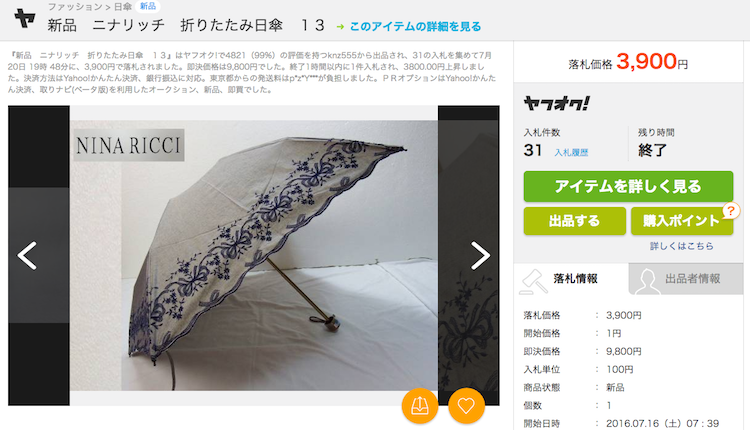The image size is (750, 430).
Task: Open the ファッション breadcrumb category
Action: tap(75, 7)
